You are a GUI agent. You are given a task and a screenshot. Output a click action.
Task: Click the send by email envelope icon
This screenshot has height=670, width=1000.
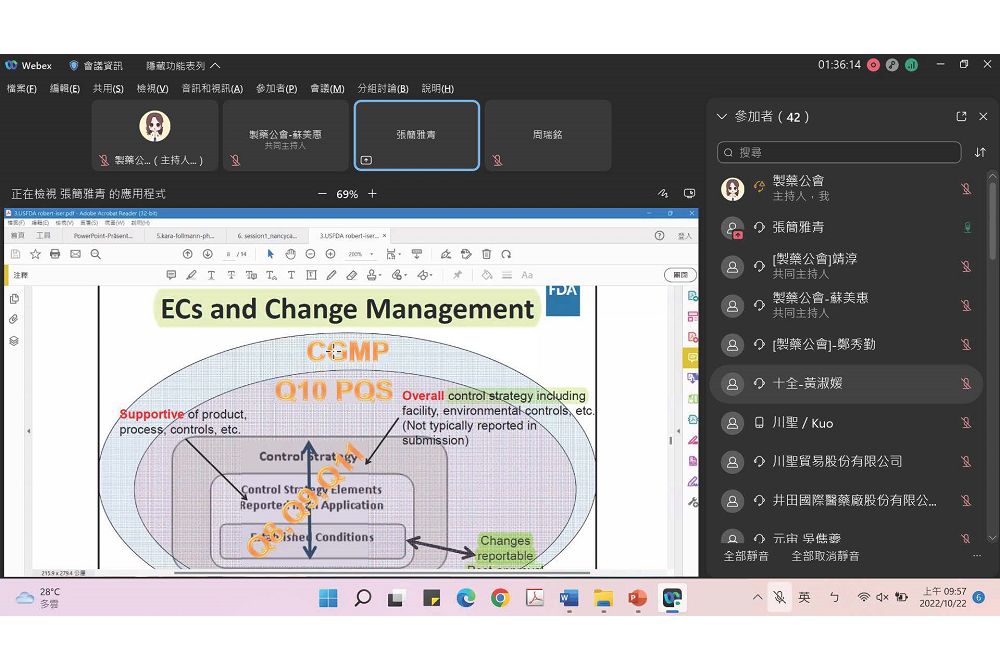click(x=75, y=254)
